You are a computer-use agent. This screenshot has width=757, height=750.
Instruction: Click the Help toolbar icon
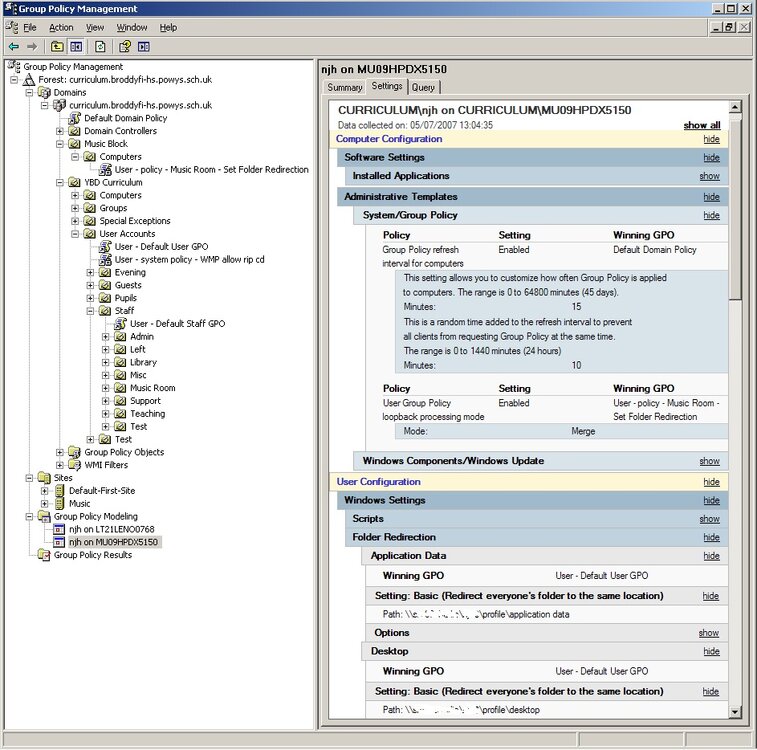(x=125, y=47)
